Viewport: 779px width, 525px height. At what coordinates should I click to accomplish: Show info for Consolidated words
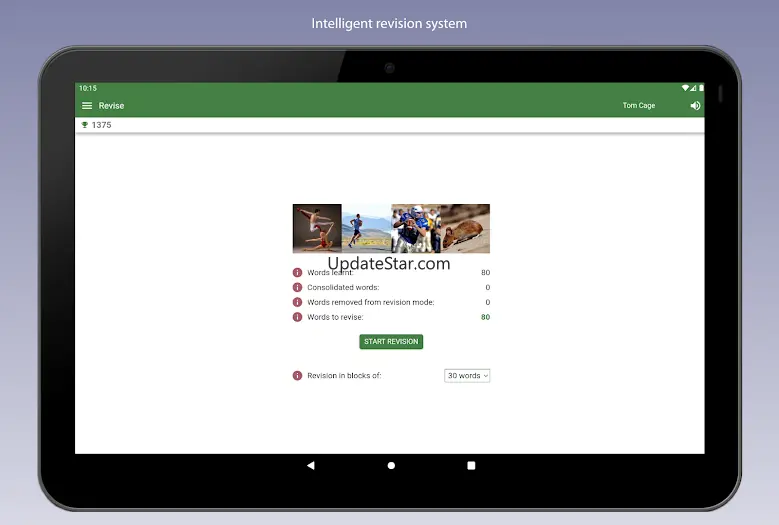tap(297, 288)
